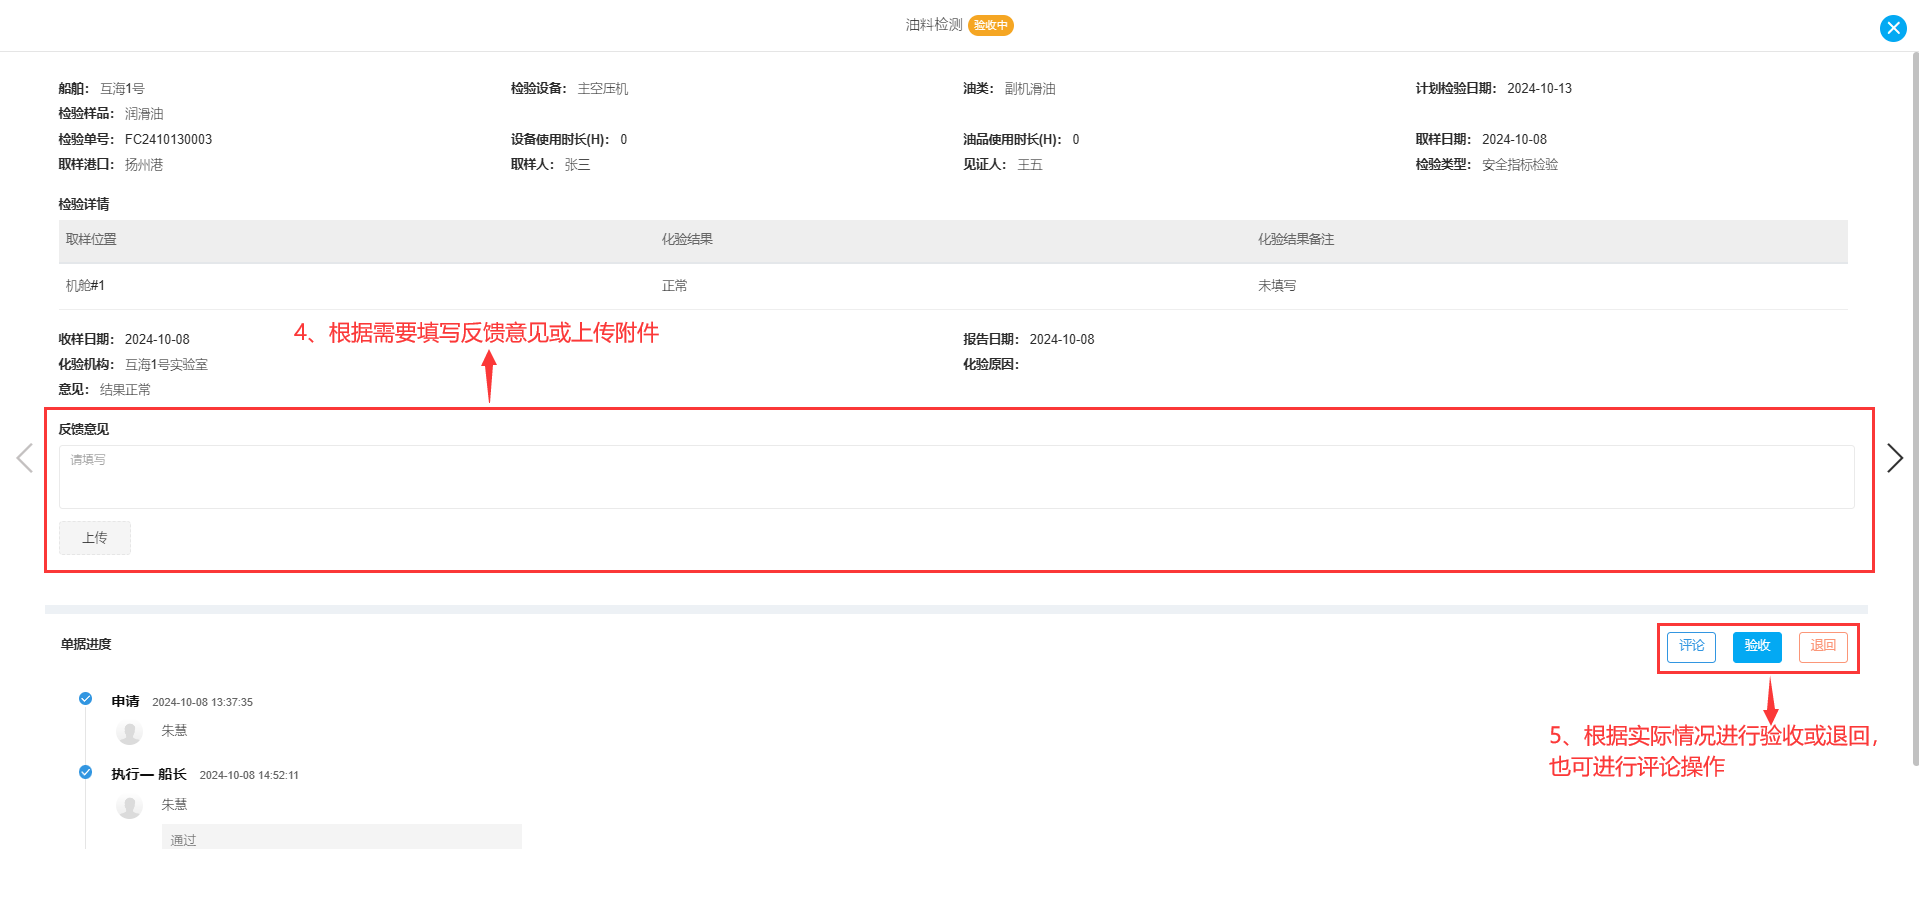Click 朱慧's avatar under the 申请 step

pyautogui.click(x=129, y=732)
